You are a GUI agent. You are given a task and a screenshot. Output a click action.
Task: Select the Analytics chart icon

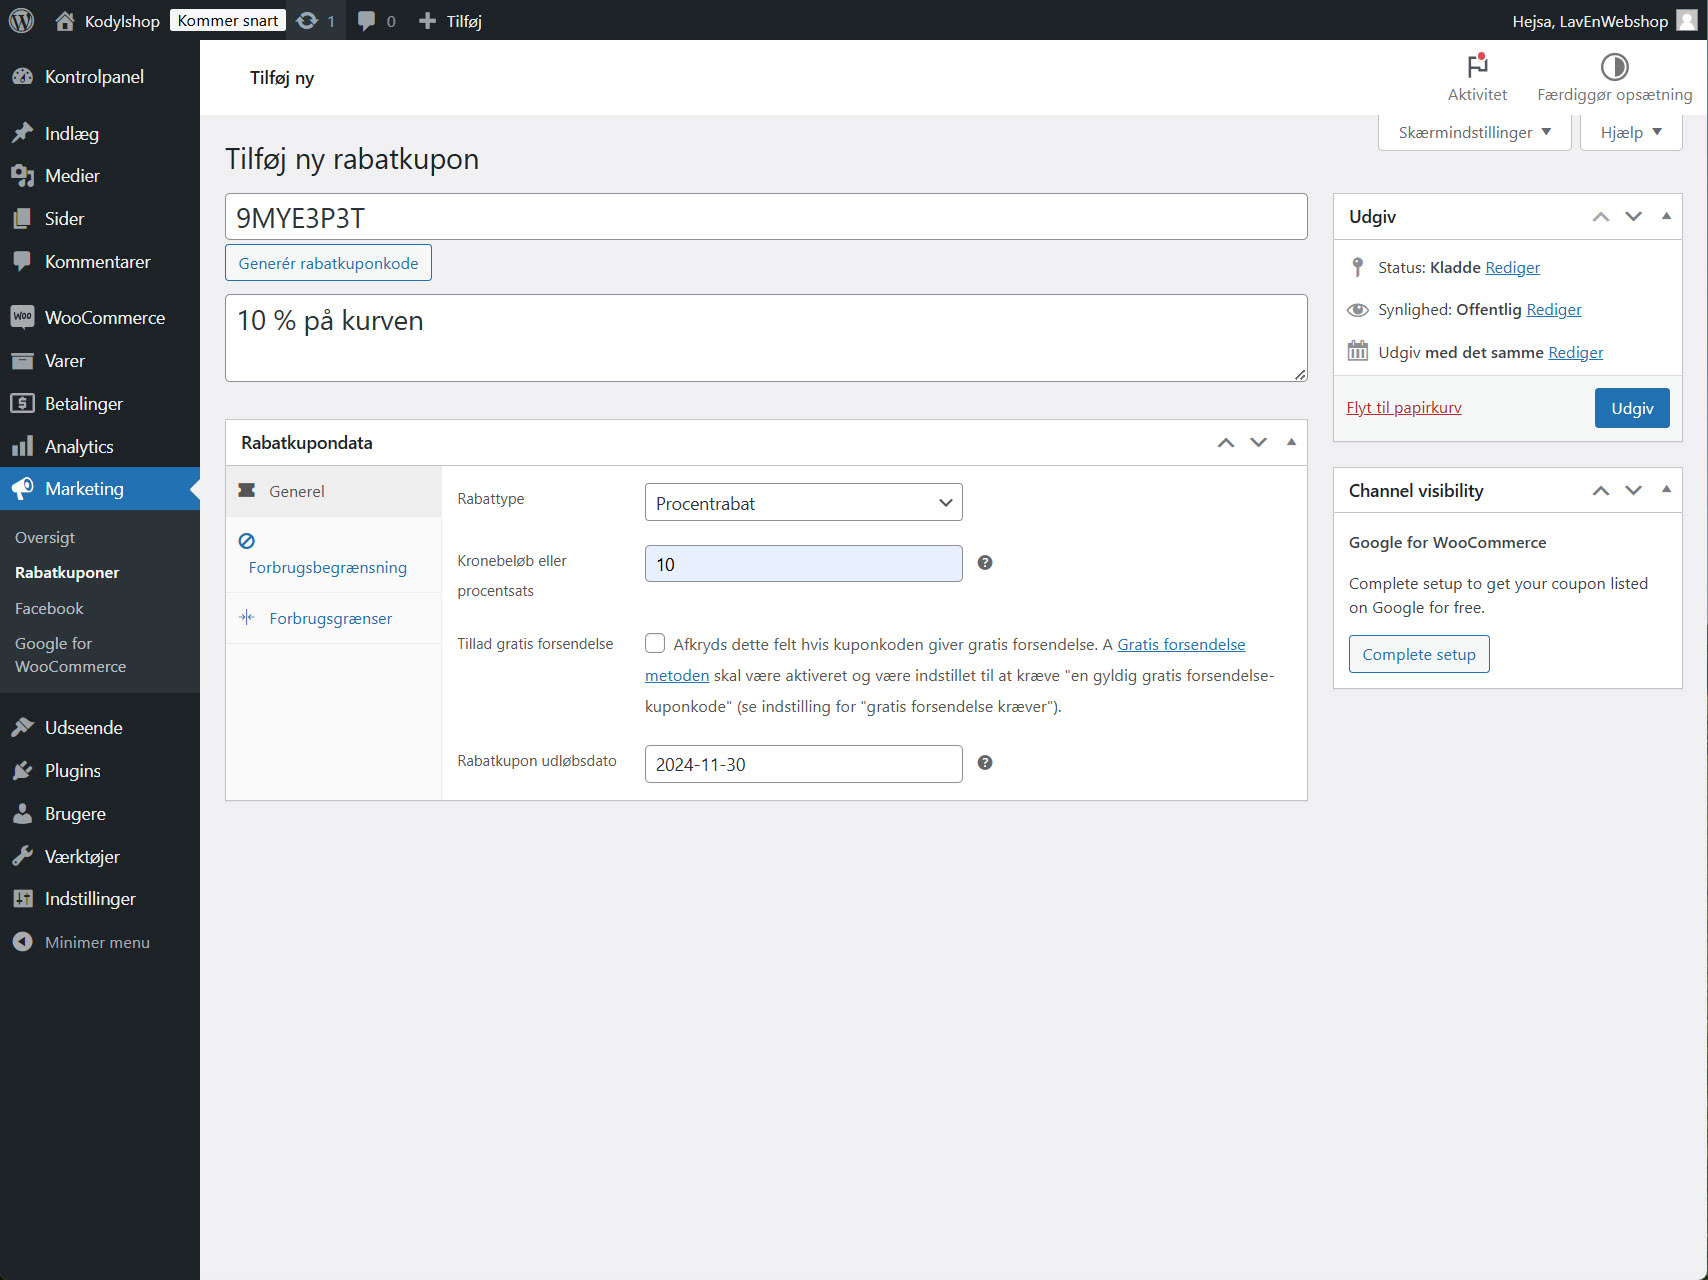(22, 446)
